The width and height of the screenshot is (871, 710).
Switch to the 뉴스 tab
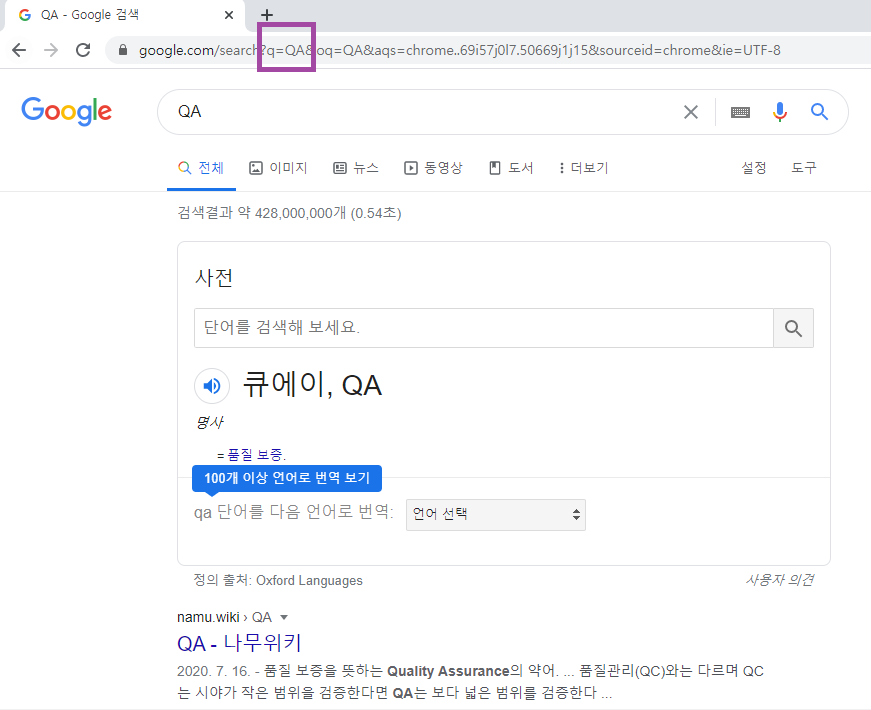pyautogui.click(x=356, y=168)
